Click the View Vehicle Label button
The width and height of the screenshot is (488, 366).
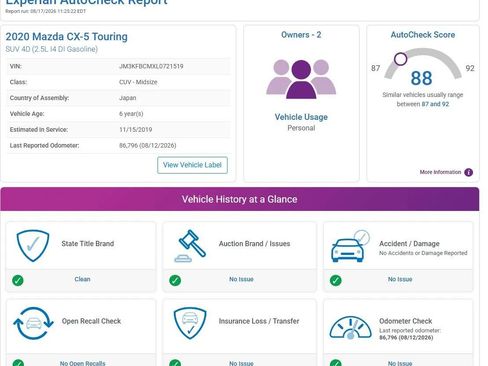pos(192,165)
